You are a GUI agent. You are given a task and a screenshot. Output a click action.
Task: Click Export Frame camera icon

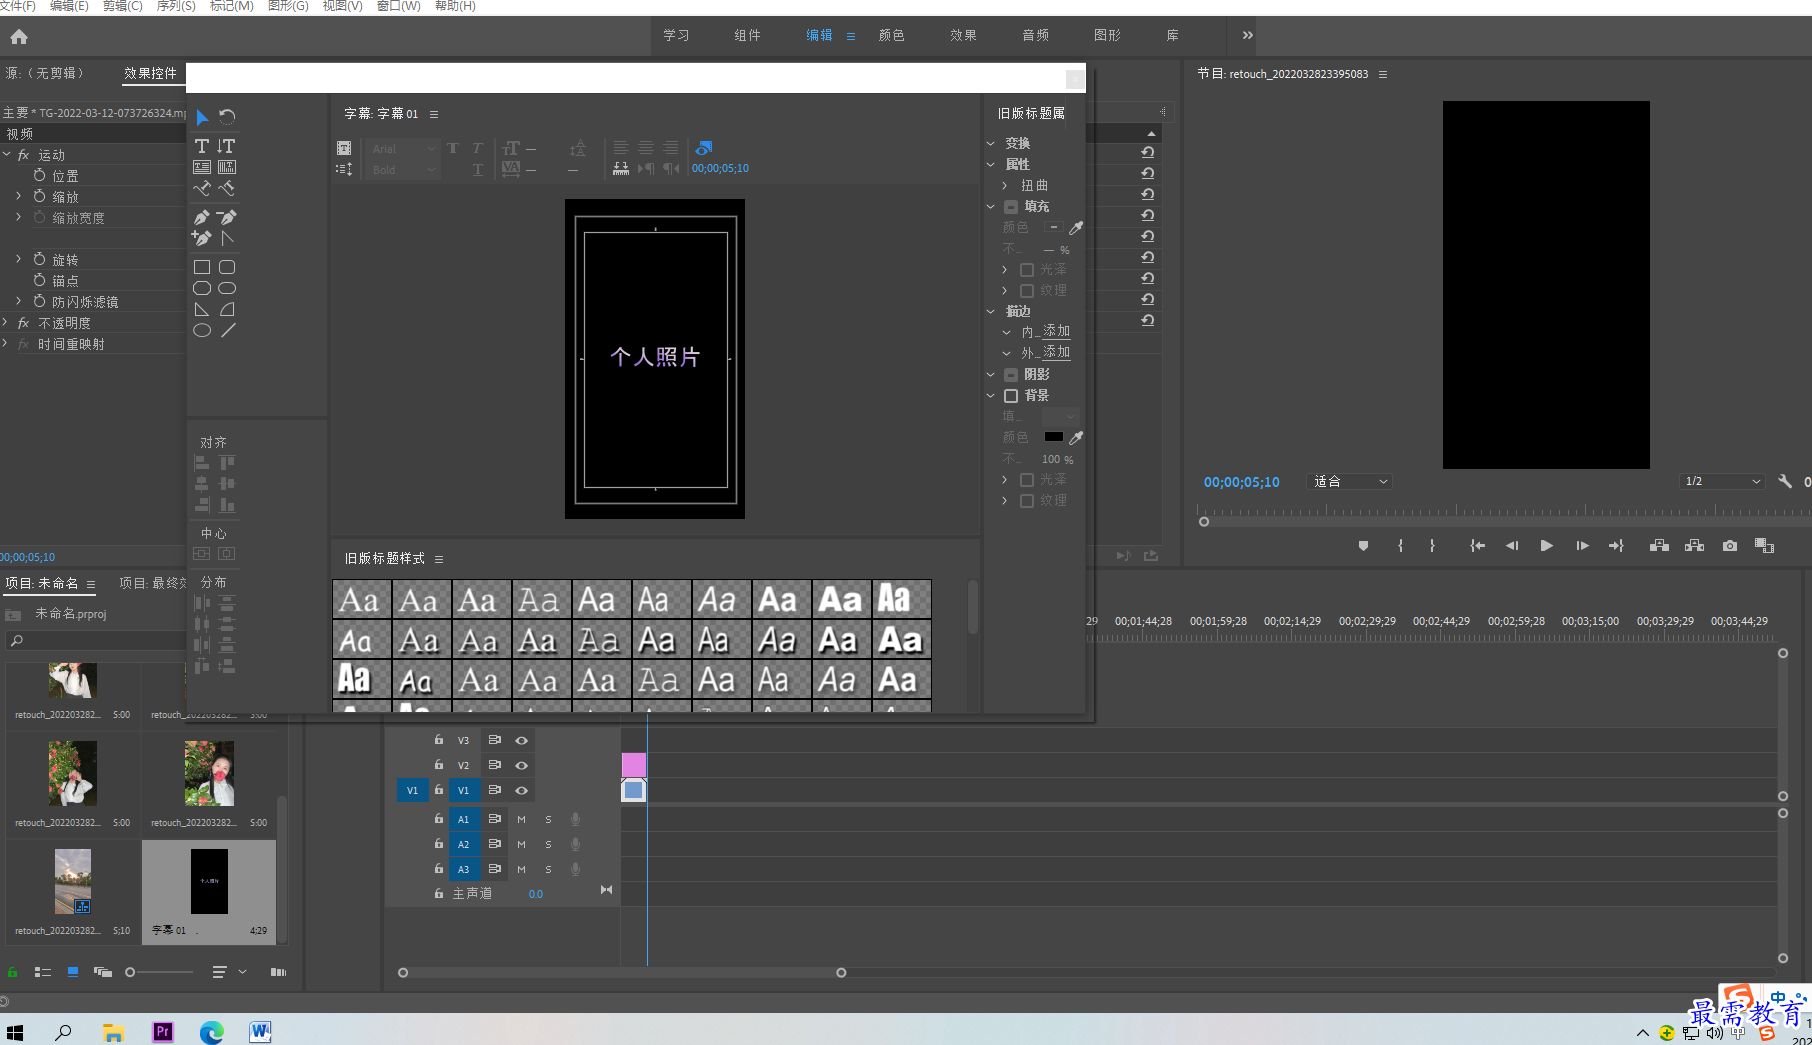coord(1730,546)
